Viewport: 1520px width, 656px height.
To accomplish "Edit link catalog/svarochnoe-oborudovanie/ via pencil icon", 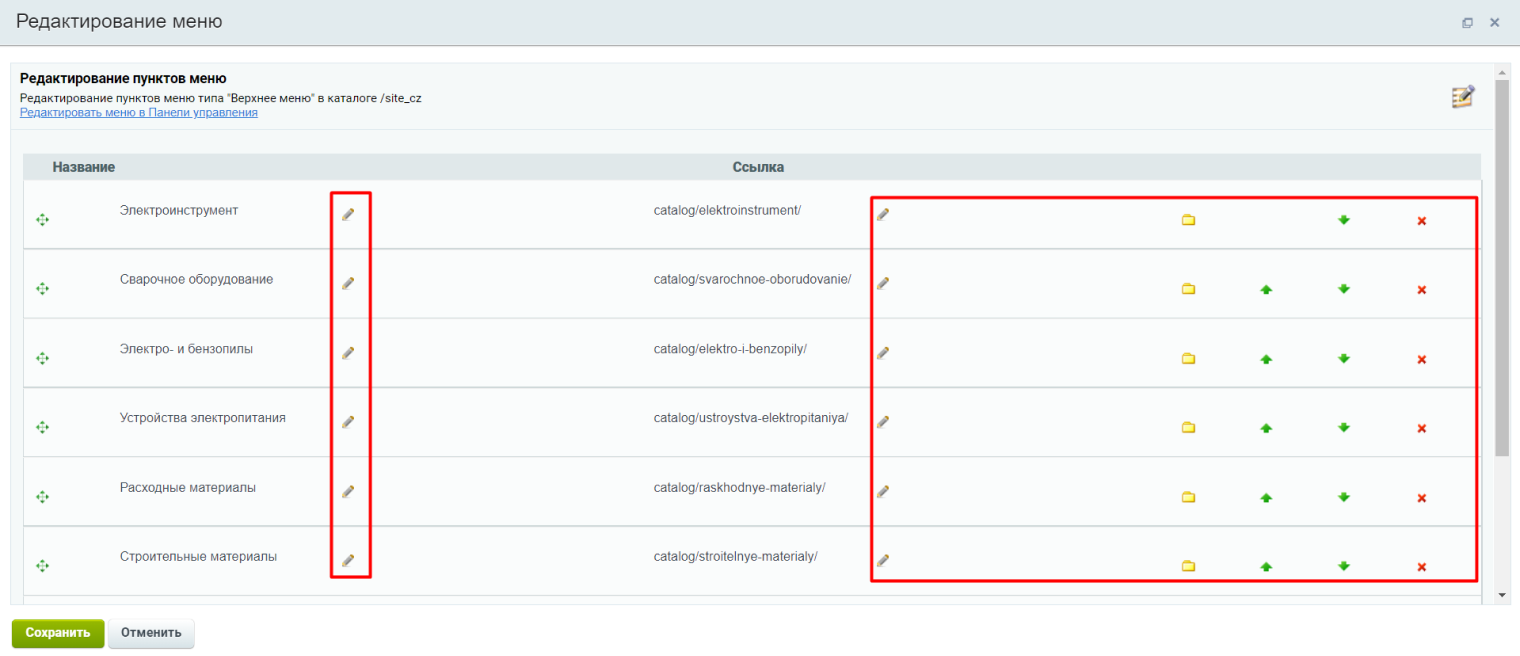I will pos(883,283).
